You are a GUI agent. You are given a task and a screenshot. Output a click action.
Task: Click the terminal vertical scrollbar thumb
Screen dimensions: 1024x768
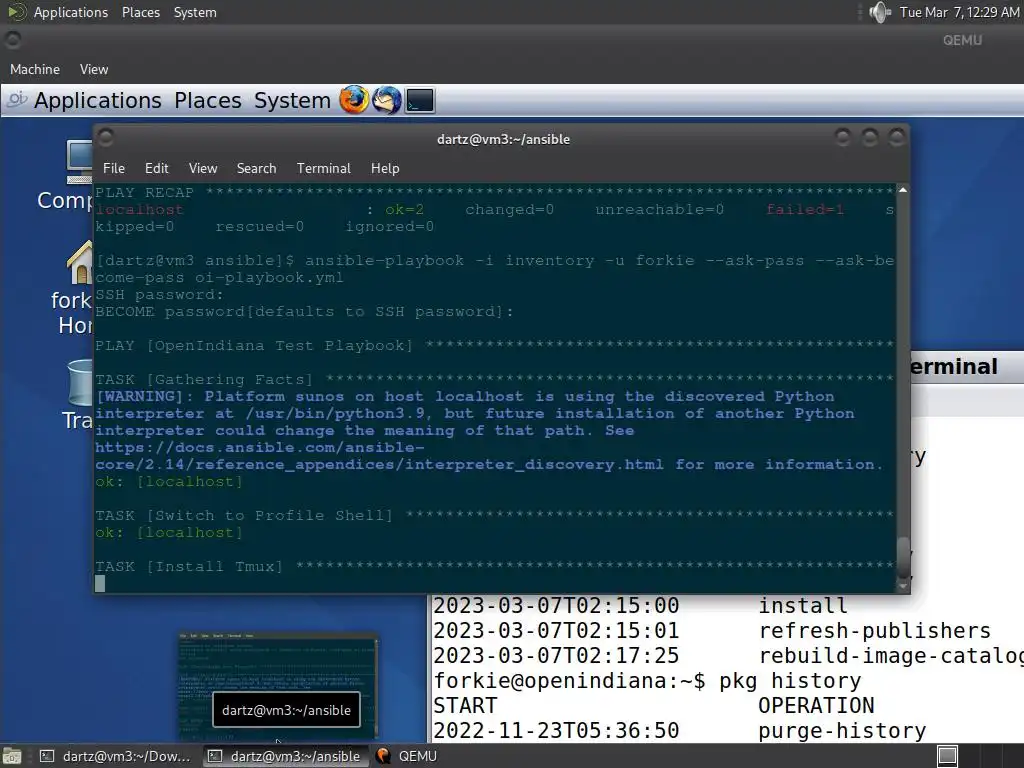tap(903, 556)
